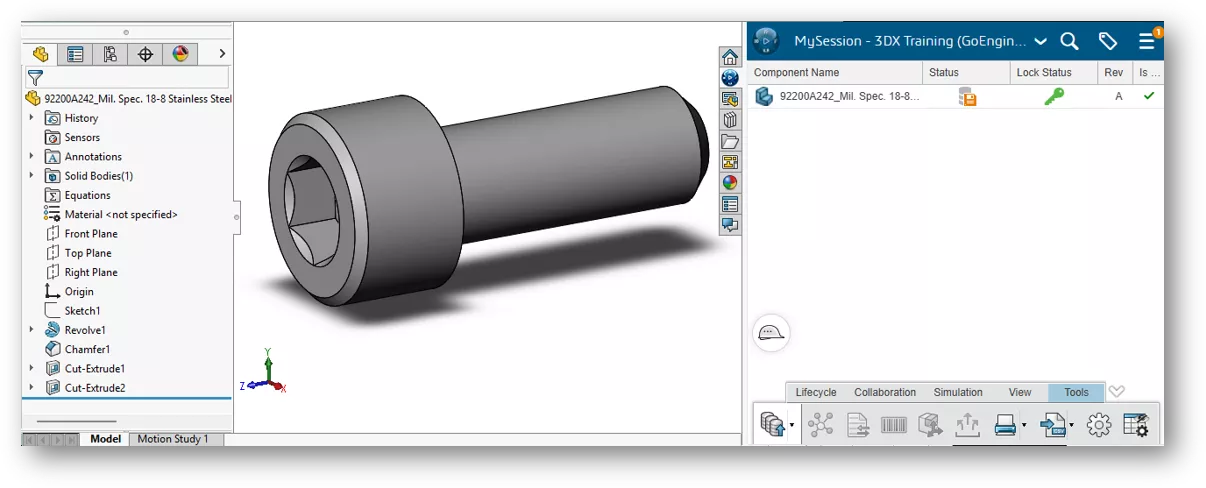Open the Custom Properties task pane icon

[x=730, y=204]
